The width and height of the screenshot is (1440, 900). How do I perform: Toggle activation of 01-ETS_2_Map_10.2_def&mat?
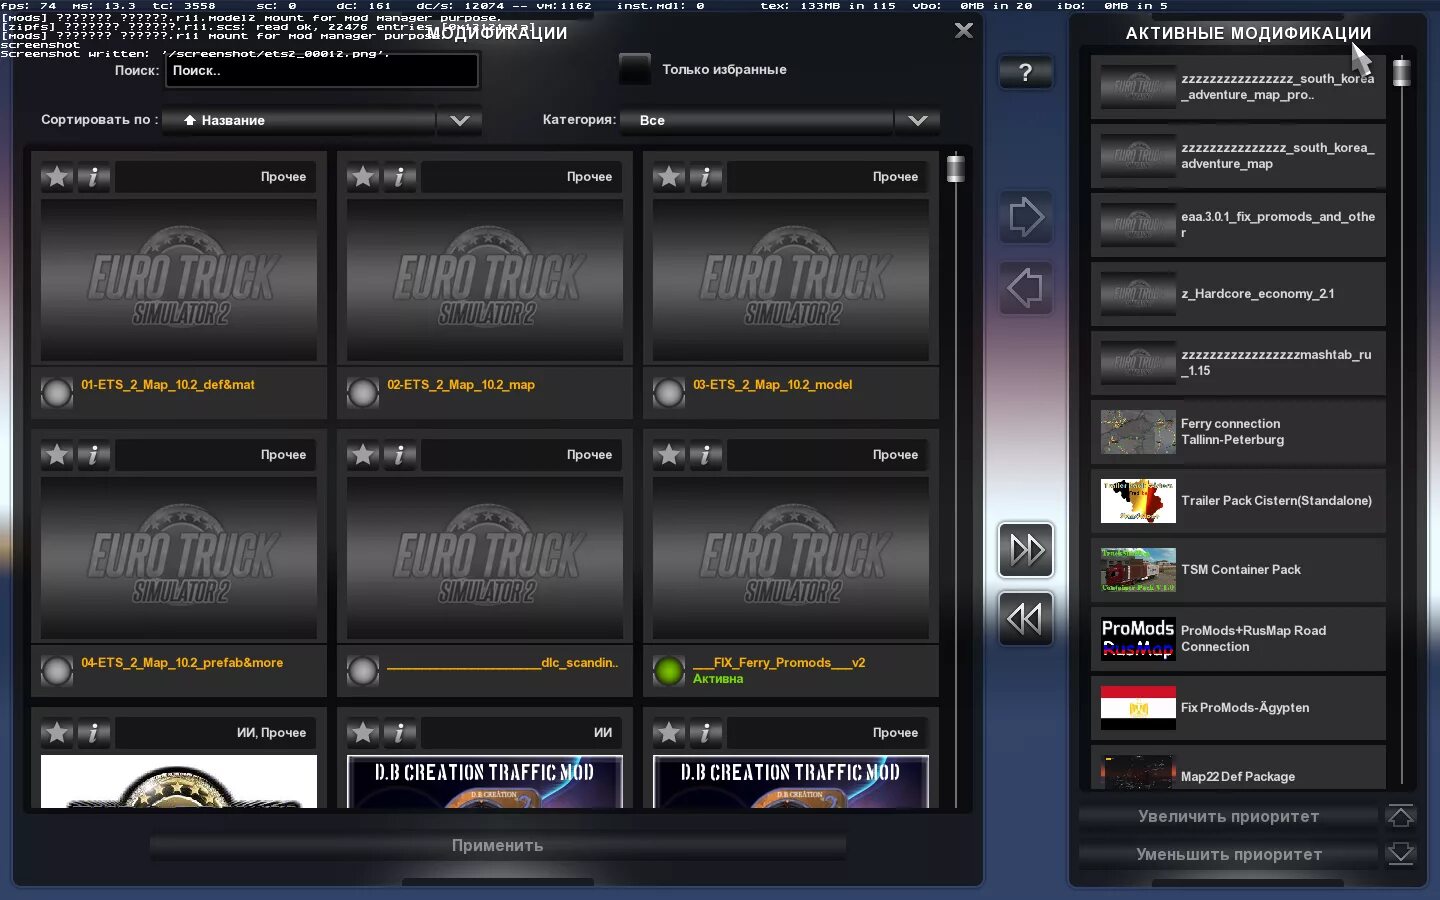(57, 393)
